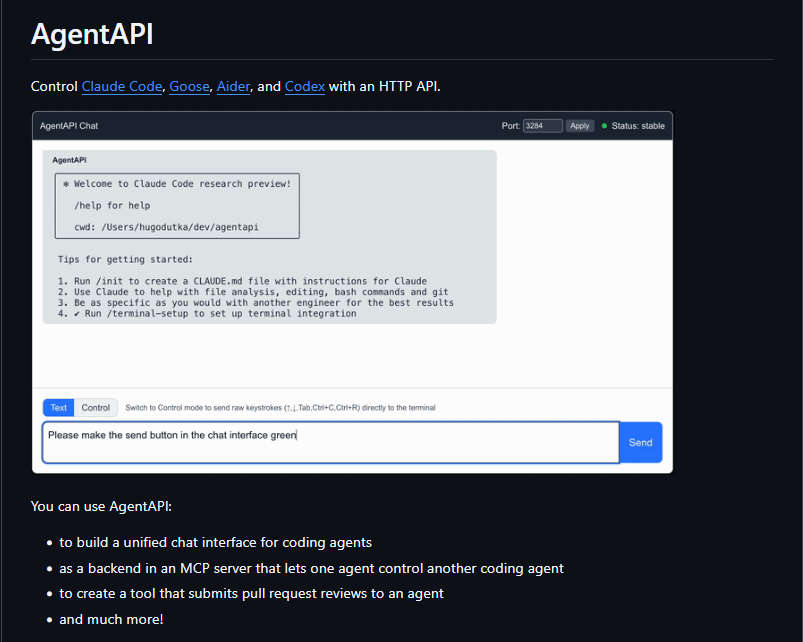The image size is (803, 642).
Task: Click the Control mode hint about raw keystrokes
Action: coord(280,408)
